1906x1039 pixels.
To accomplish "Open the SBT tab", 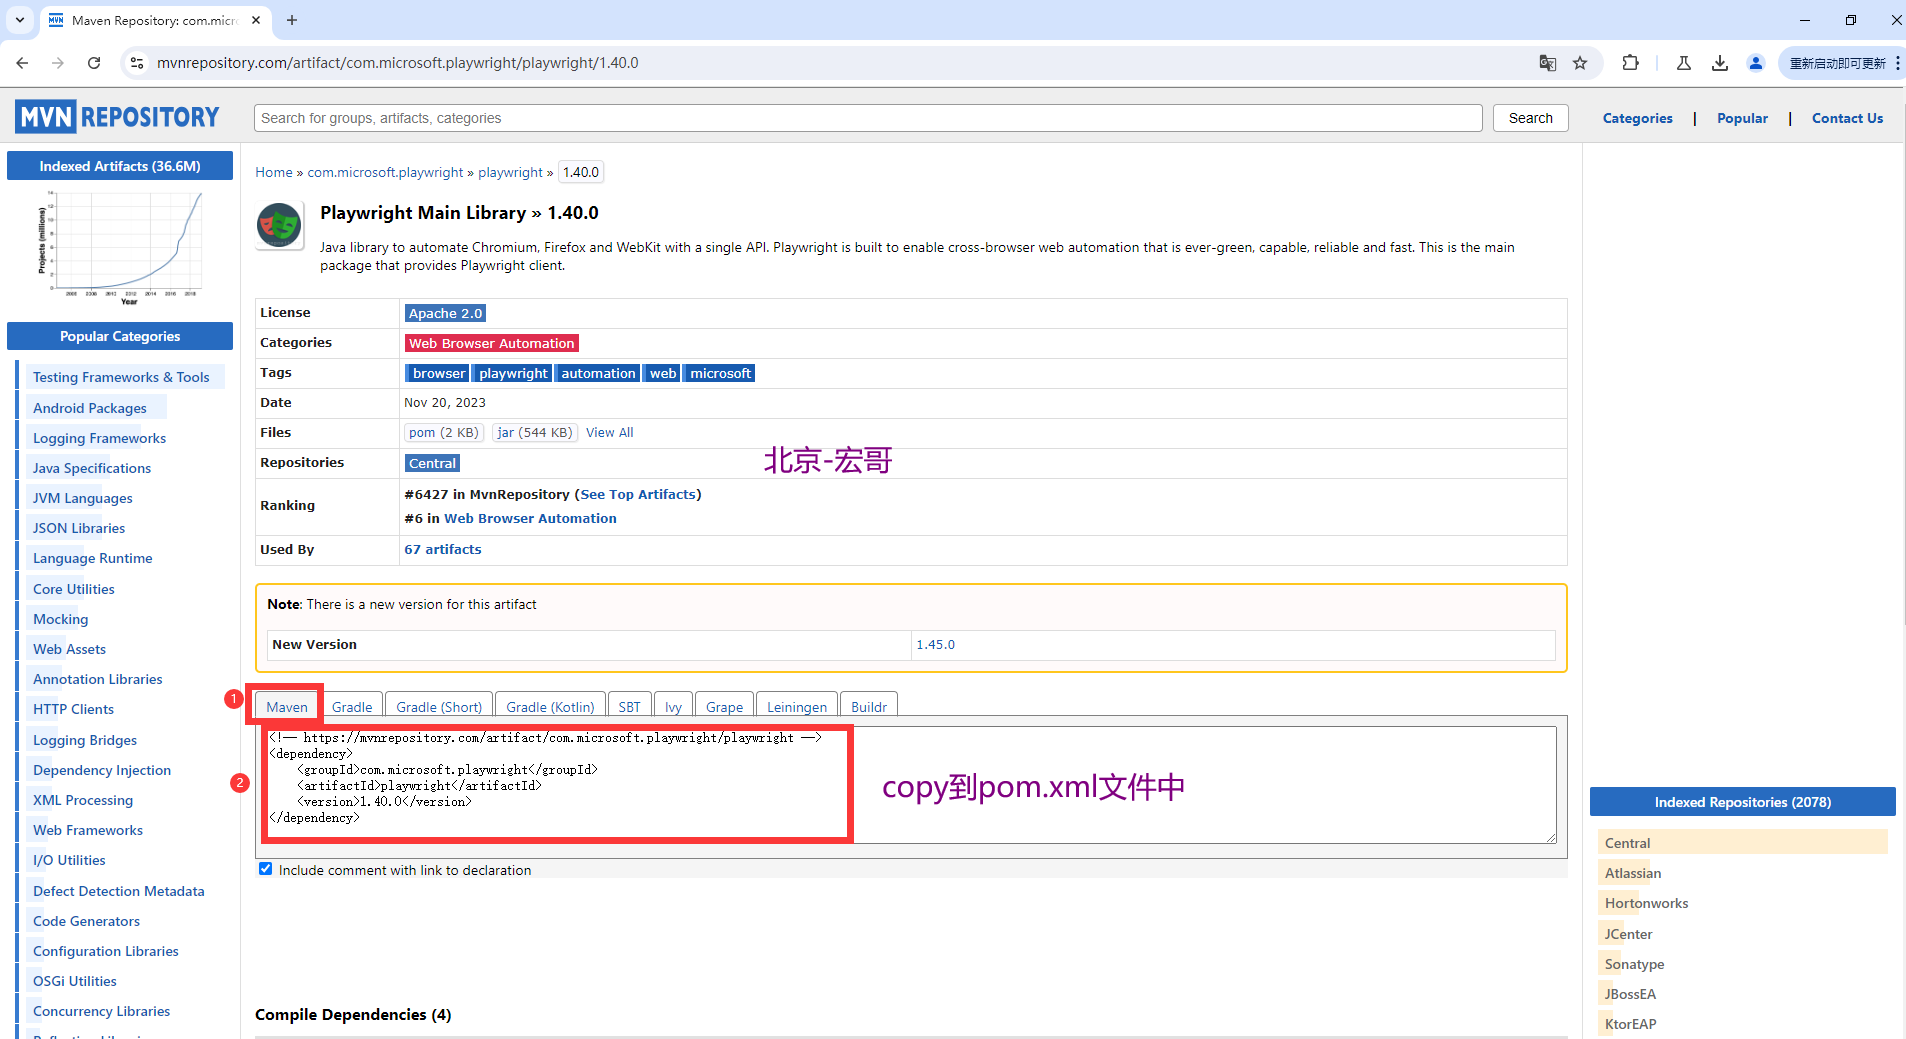I will (x=630, y=706).
